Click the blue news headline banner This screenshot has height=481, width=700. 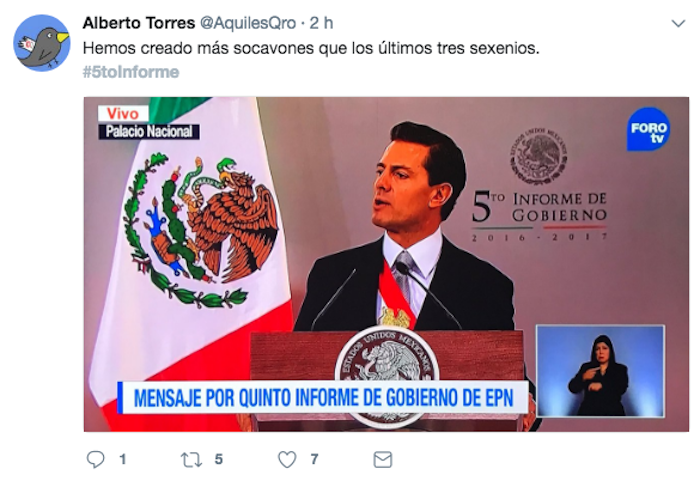[322, 397]
